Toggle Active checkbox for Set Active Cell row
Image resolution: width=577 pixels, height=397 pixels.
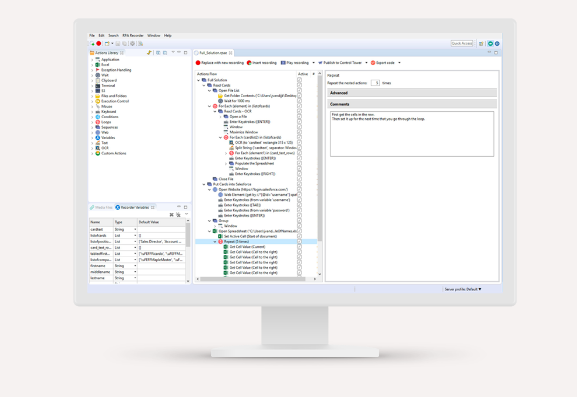(300, 236)
